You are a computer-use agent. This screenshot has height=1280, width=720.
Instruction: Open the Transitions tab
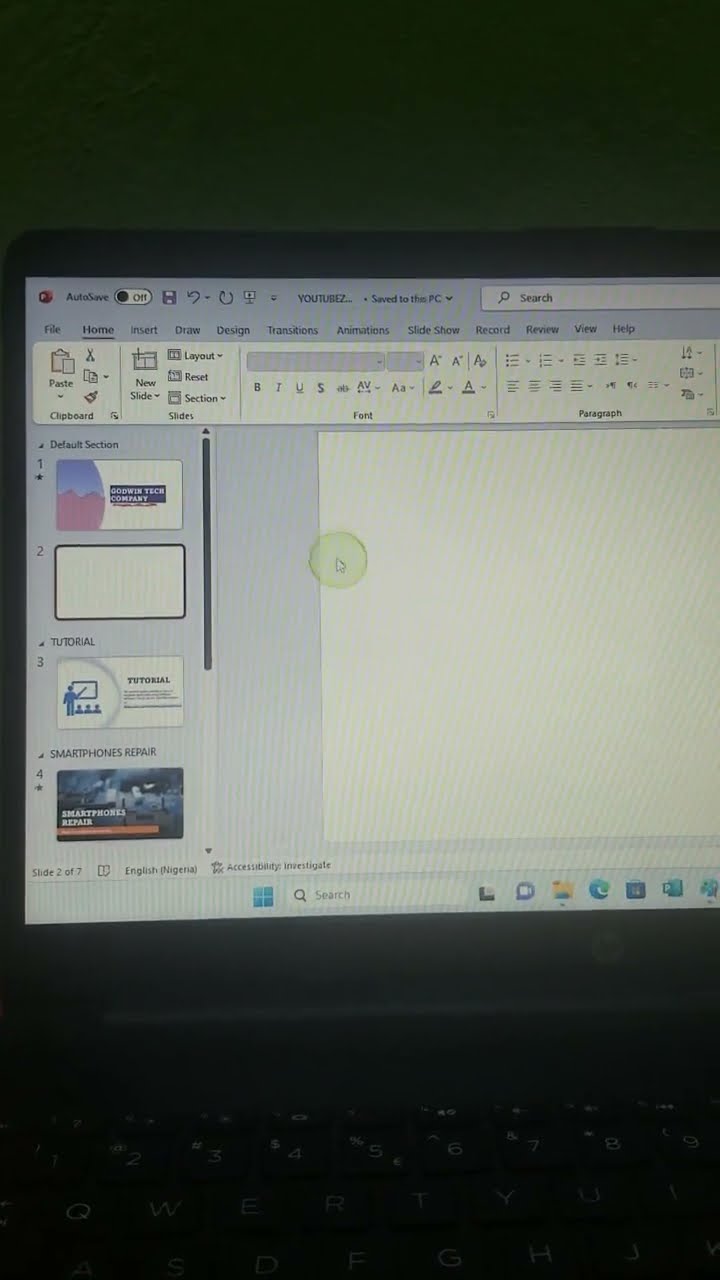click(x=292, y=330)
